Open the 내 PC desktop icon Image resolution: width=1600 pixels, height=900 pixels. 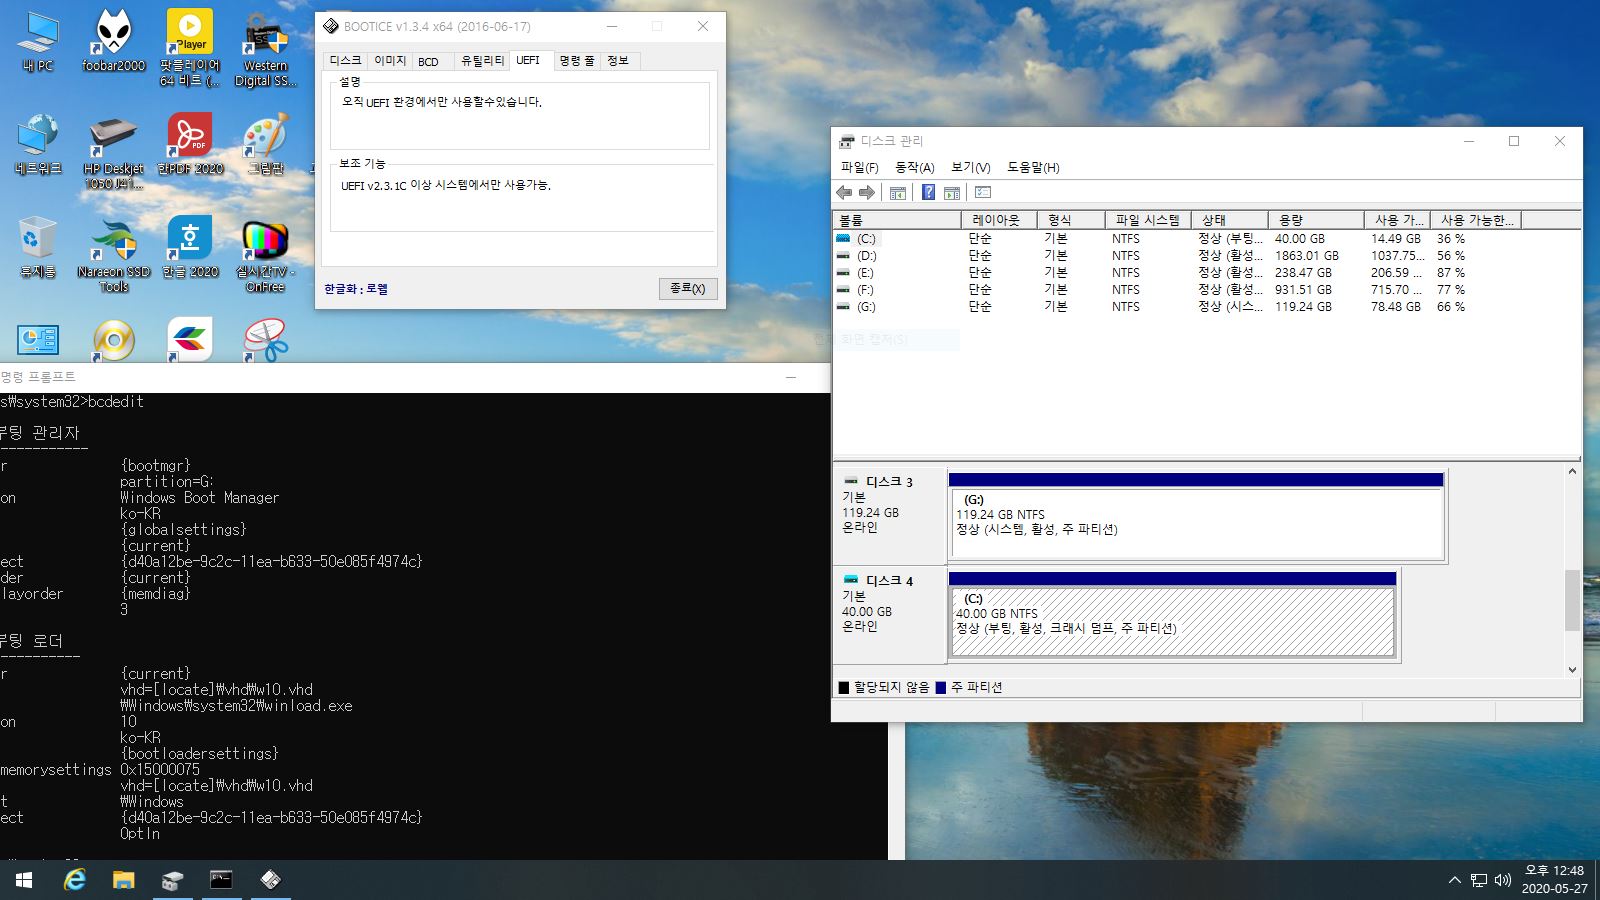coord(38,42)
